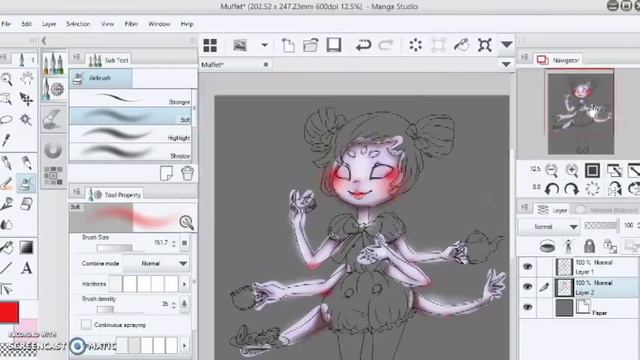Click the Navigator zoom in icon
This screenshot has width=640, height=360.
[x=572, y=170]
